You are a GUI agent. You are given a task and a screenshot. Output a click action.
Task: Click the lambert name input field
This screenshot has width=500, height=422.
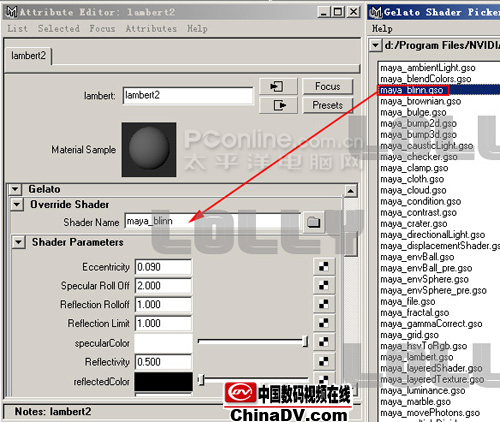tap(188, 95)
